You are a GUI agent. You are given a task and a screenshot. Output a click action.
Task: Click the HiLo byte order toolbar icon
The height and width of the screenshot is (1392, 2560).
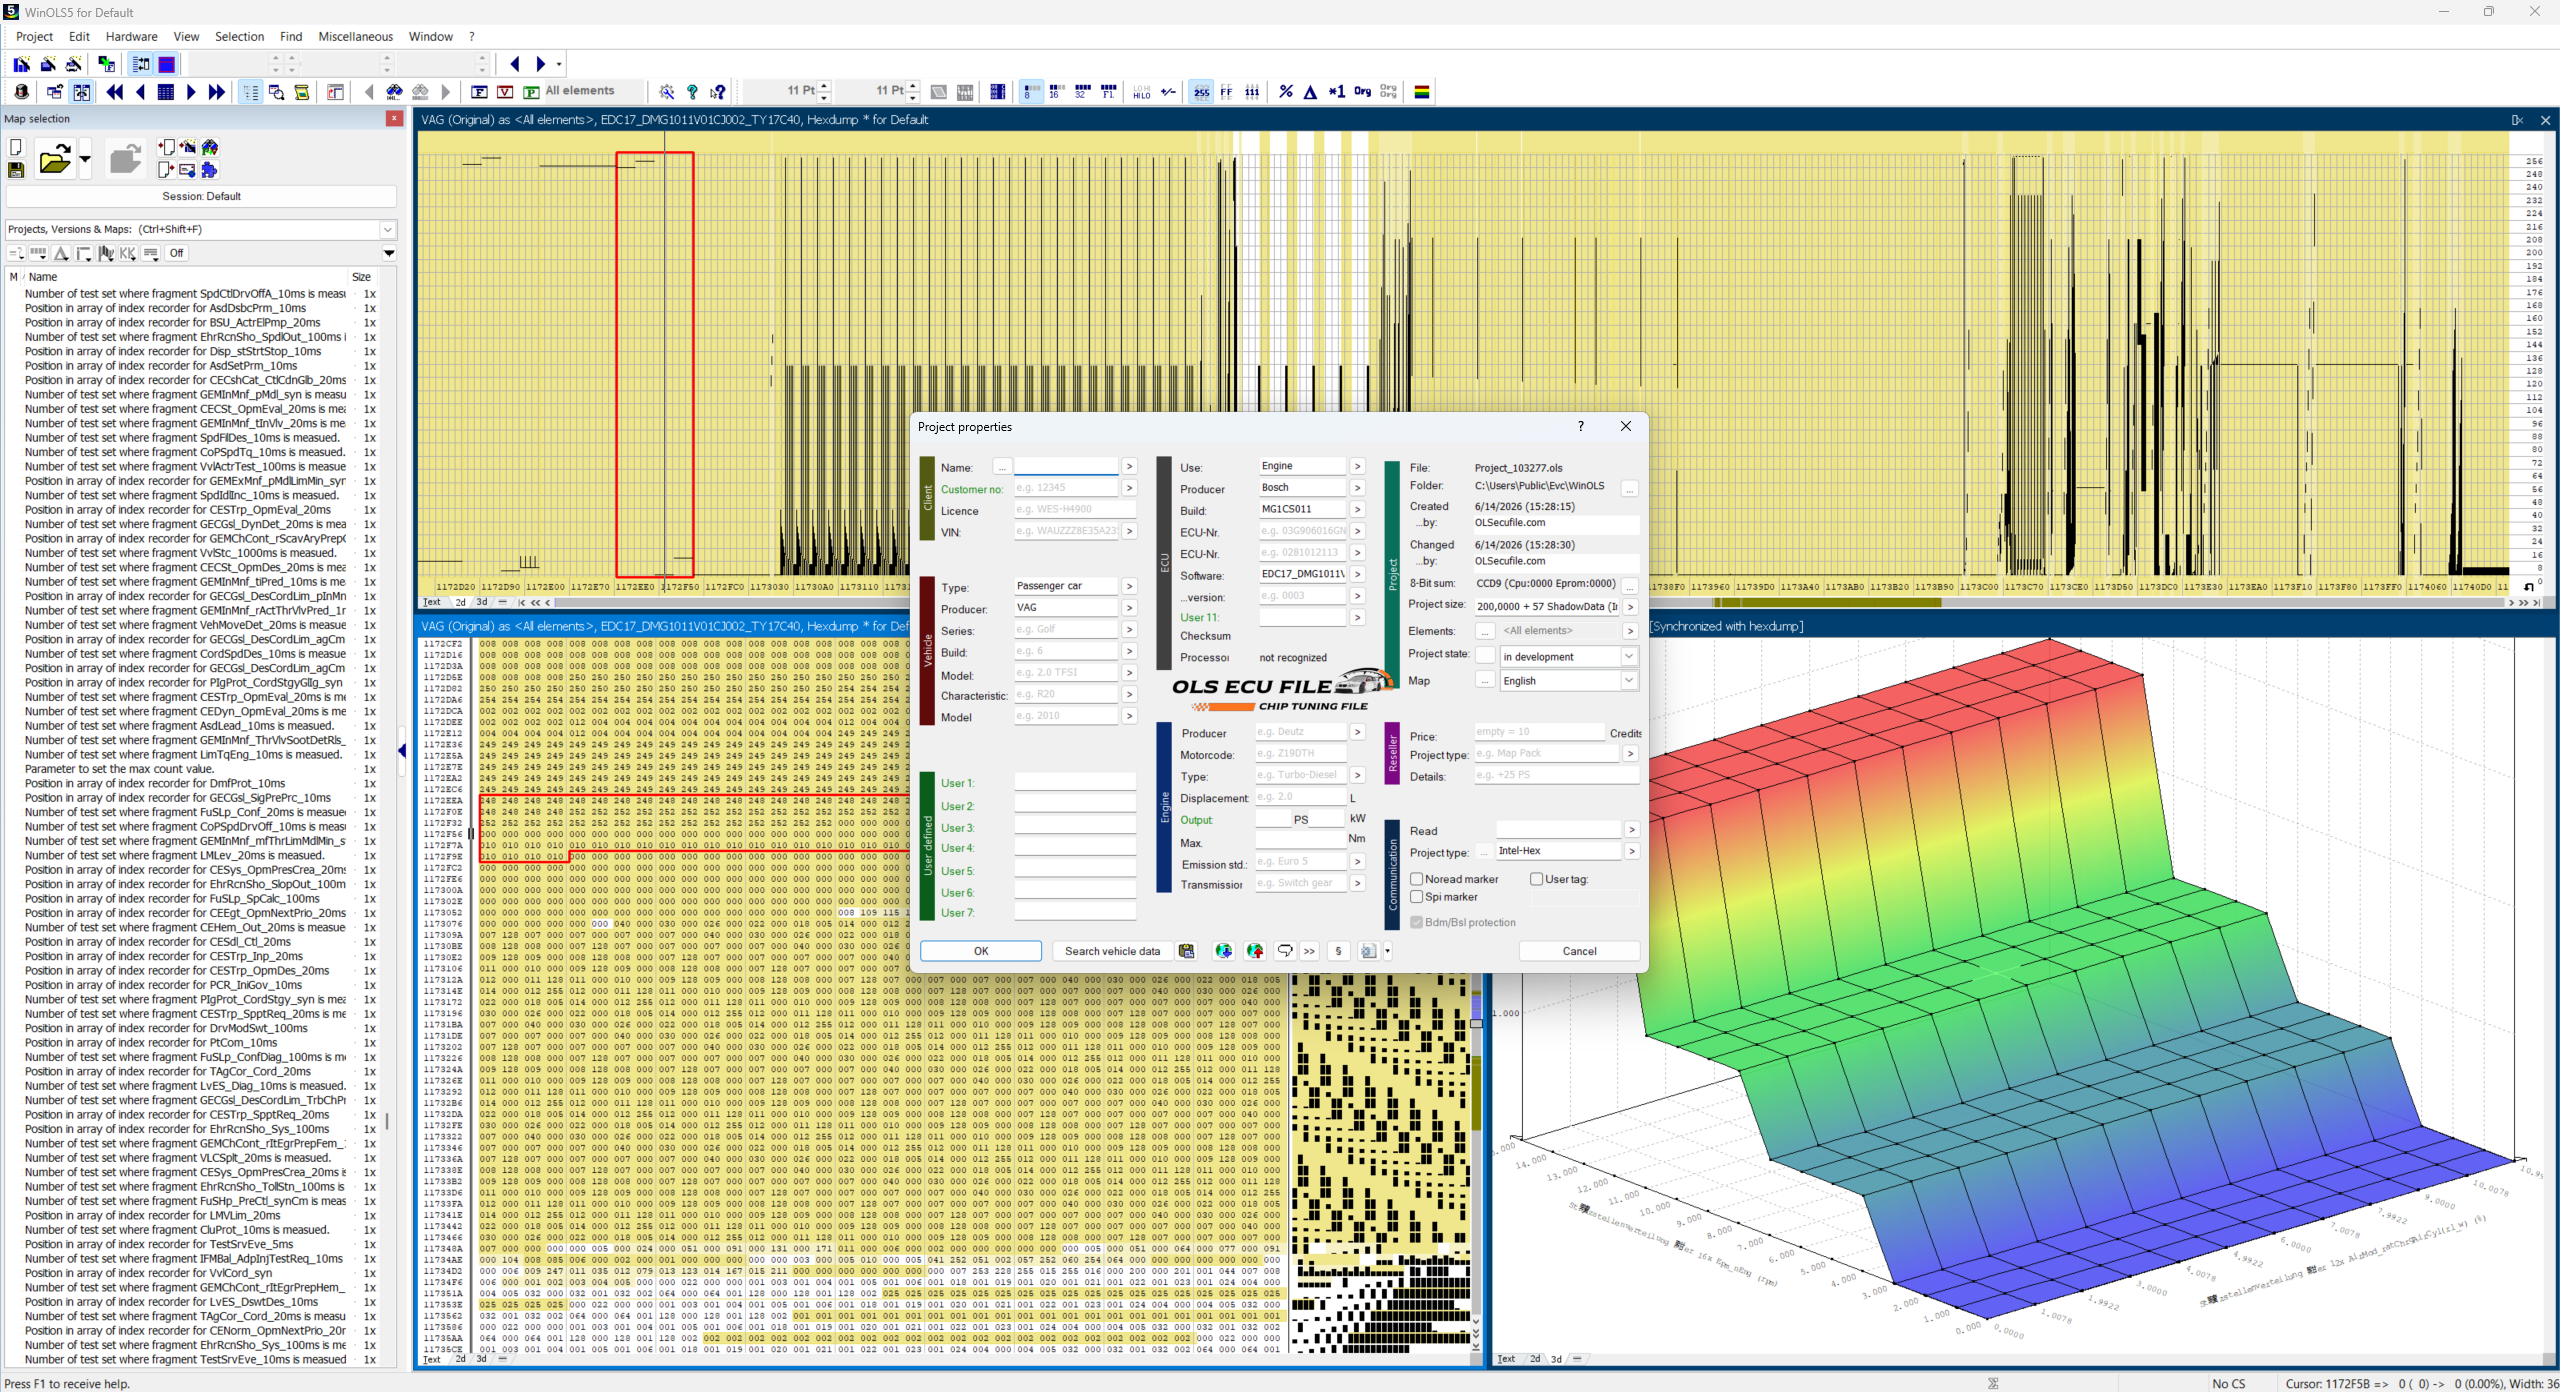pyautogui.click(x=1142, y=92)
